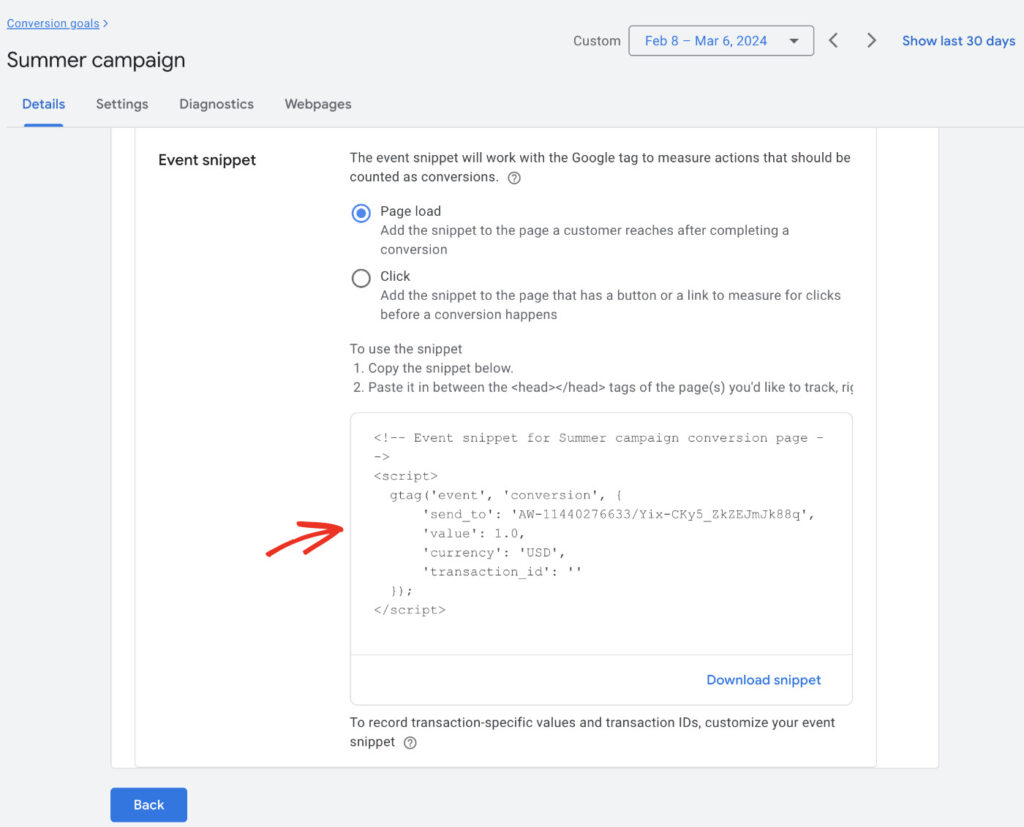Click the Summer campaign page heading
The width and height of the screenshot is (1024, 827).
pos(96,60)
